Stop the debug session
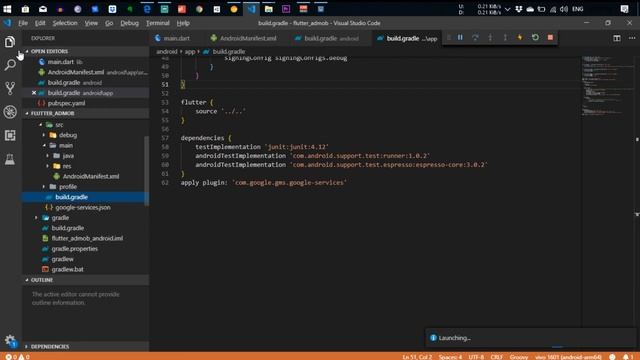This screenshot has width=640, height=360. point(550,38)
